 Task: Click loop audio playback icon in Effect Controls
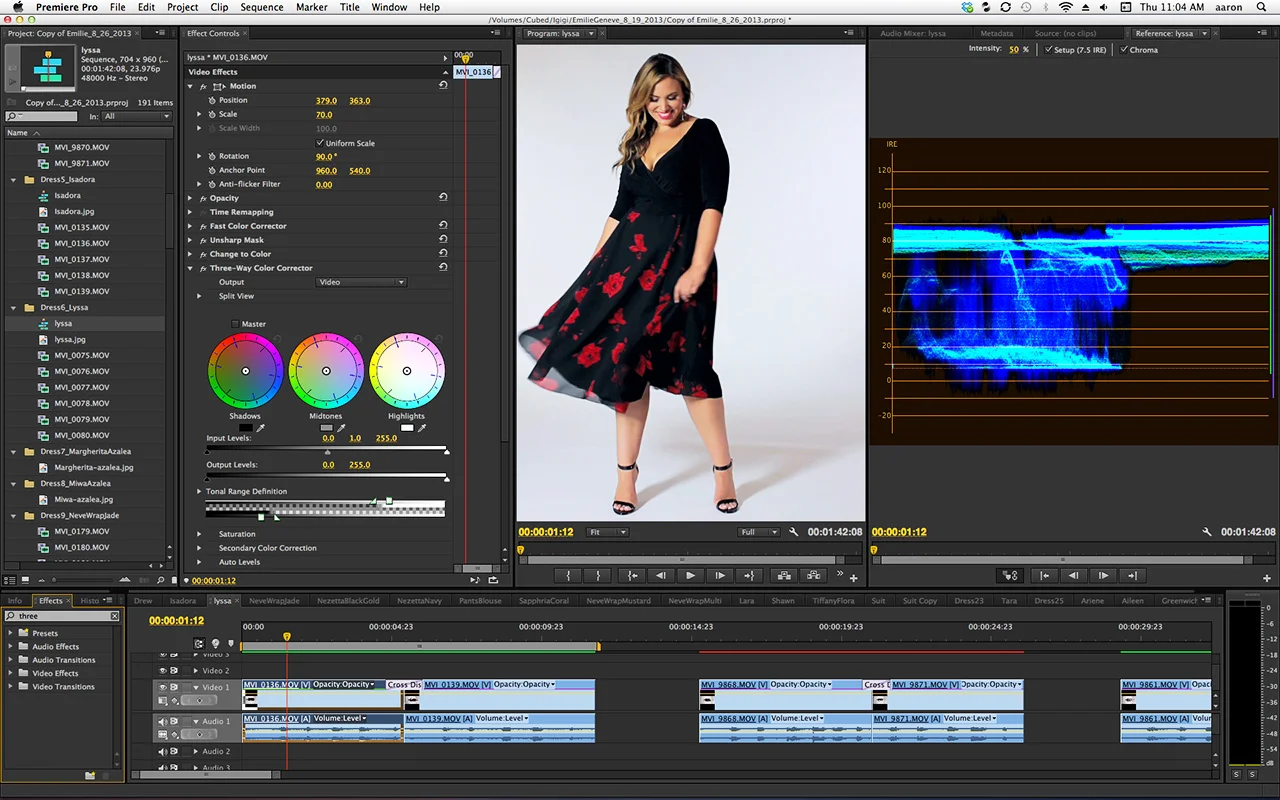tap(493, 580)
